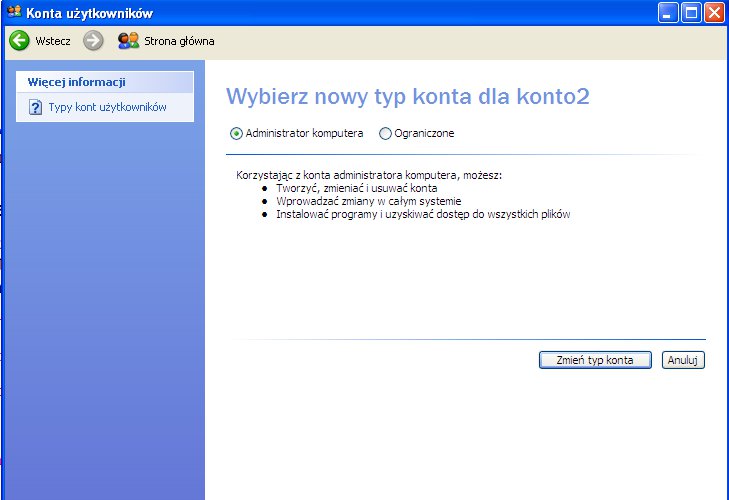Click the grey forward arrow icon
Viewport: 729px width, 500px height.
(93, 40)
